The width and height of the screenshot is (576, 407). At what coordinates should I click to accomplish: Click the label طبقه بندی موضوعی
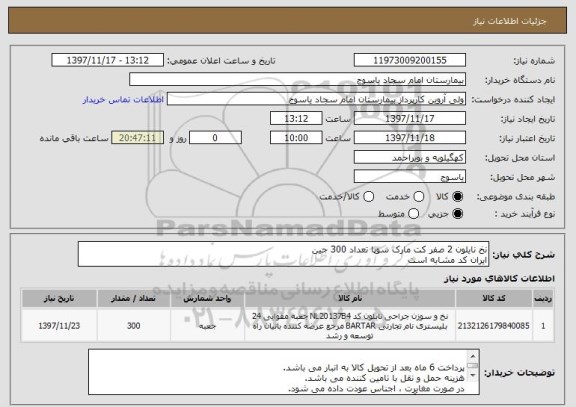[516, 197]
